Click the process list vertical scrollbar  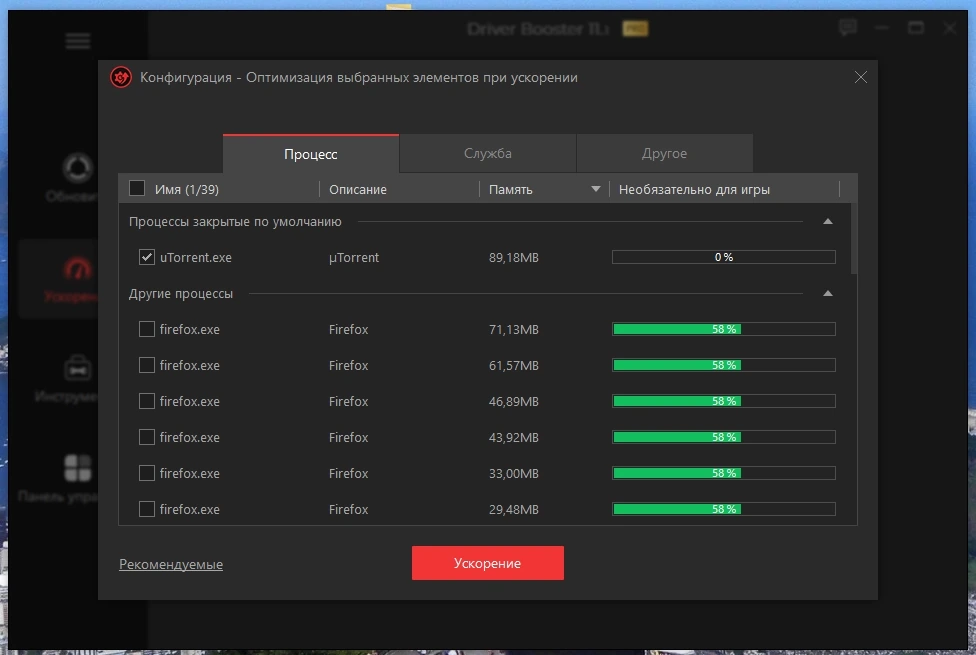[854, 239]
